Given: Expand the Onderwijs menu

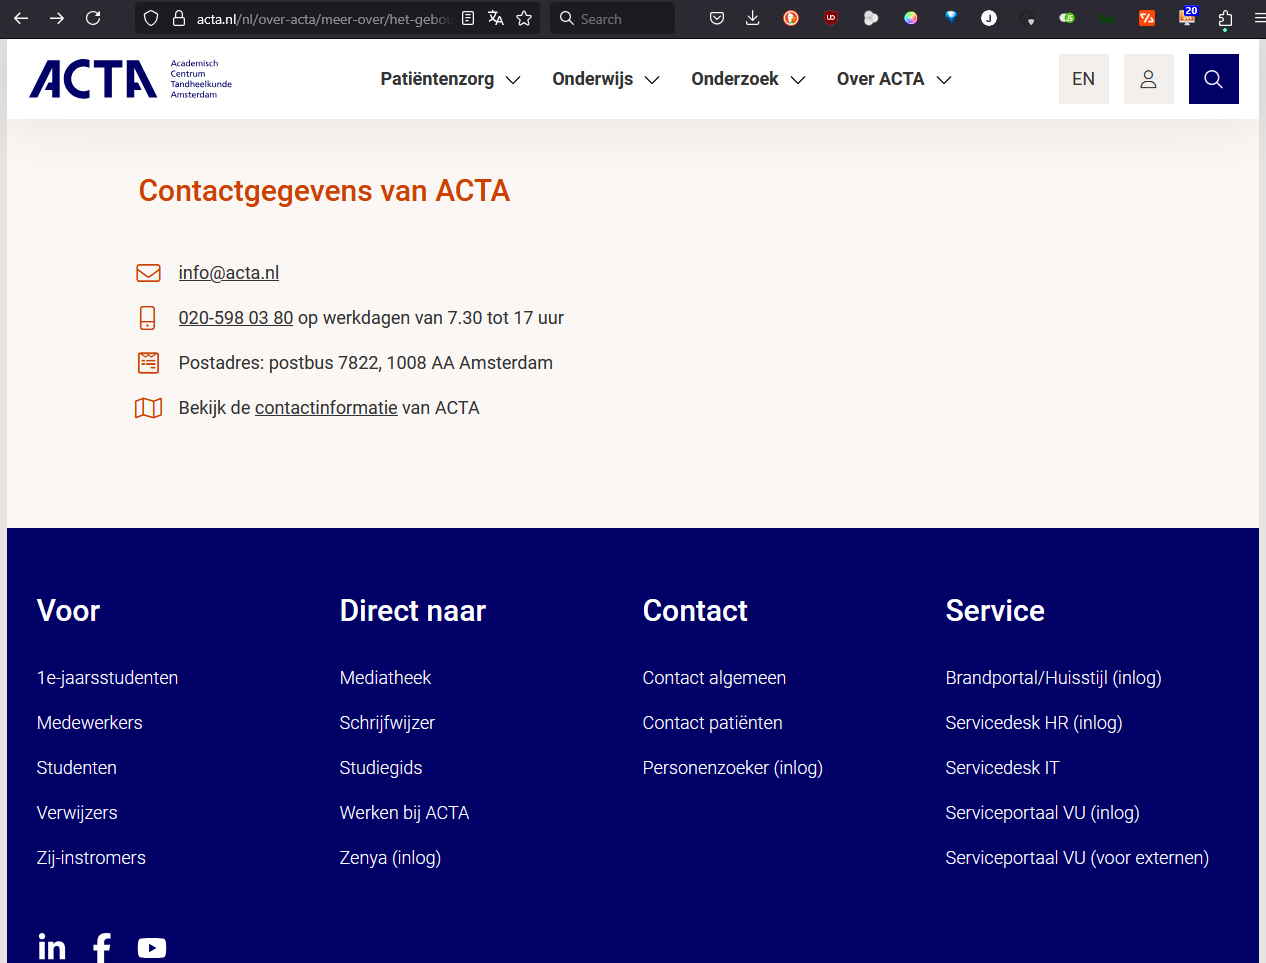Looking at the screenshot, I should [606, 79].
